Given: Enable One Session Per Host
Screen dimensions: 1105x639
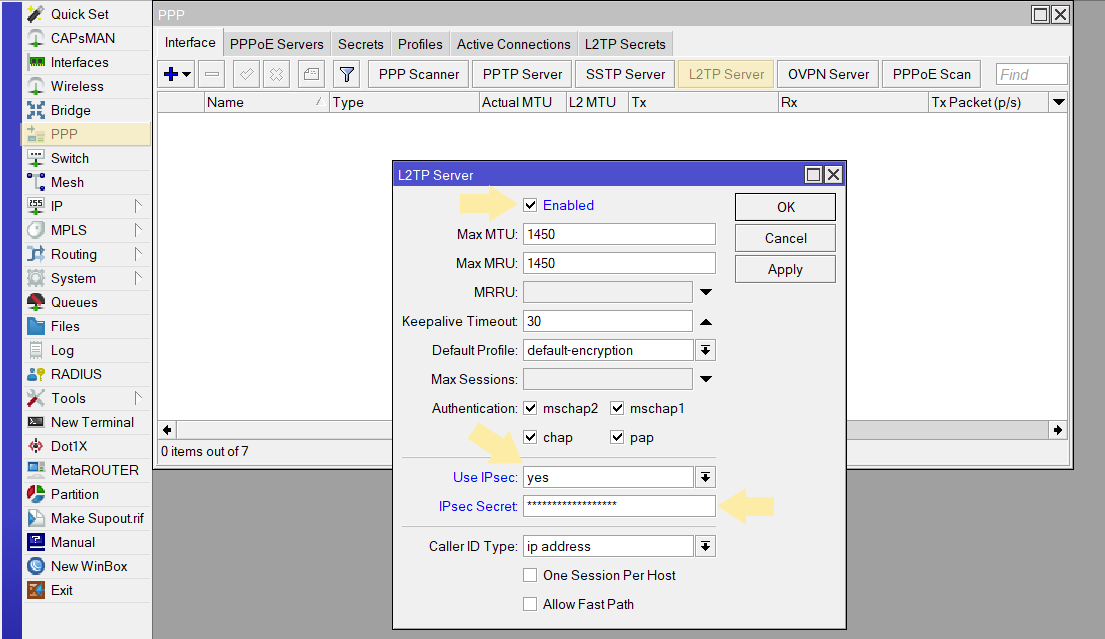Looking at the screenshot, I should [x=530, y=575].
